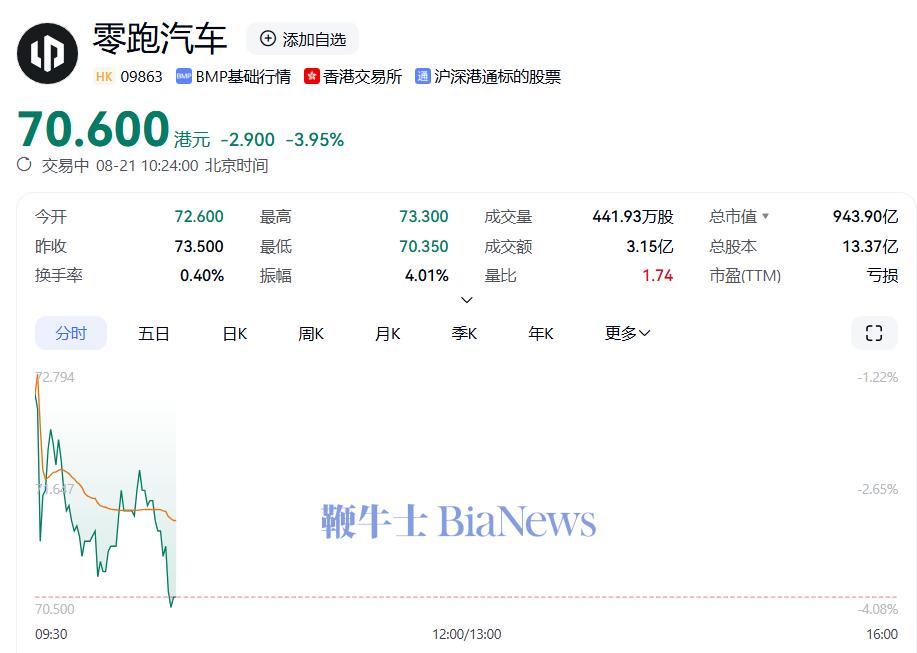Click the 成交量 value 441.93万股
Screen dimensions: 917x653
pos(633,216)
